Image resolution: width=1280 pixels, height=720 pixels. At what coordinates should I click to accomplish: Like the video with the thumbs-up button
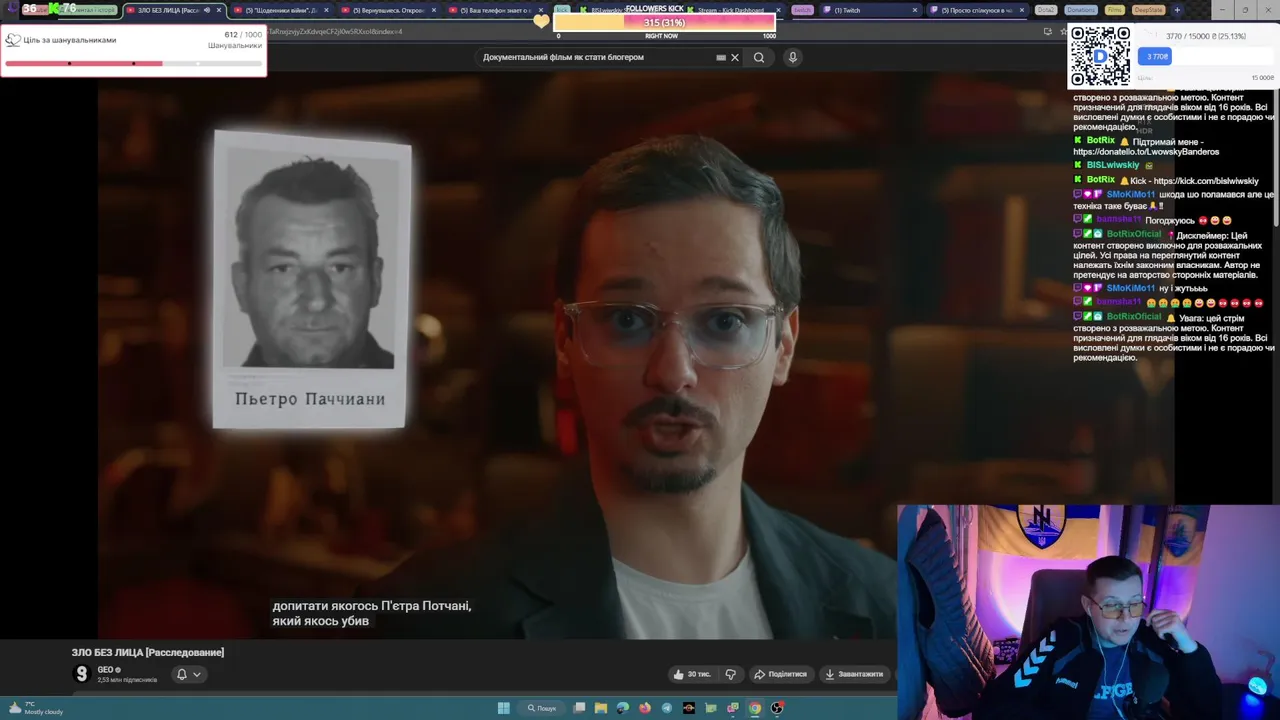coord(692,674)
